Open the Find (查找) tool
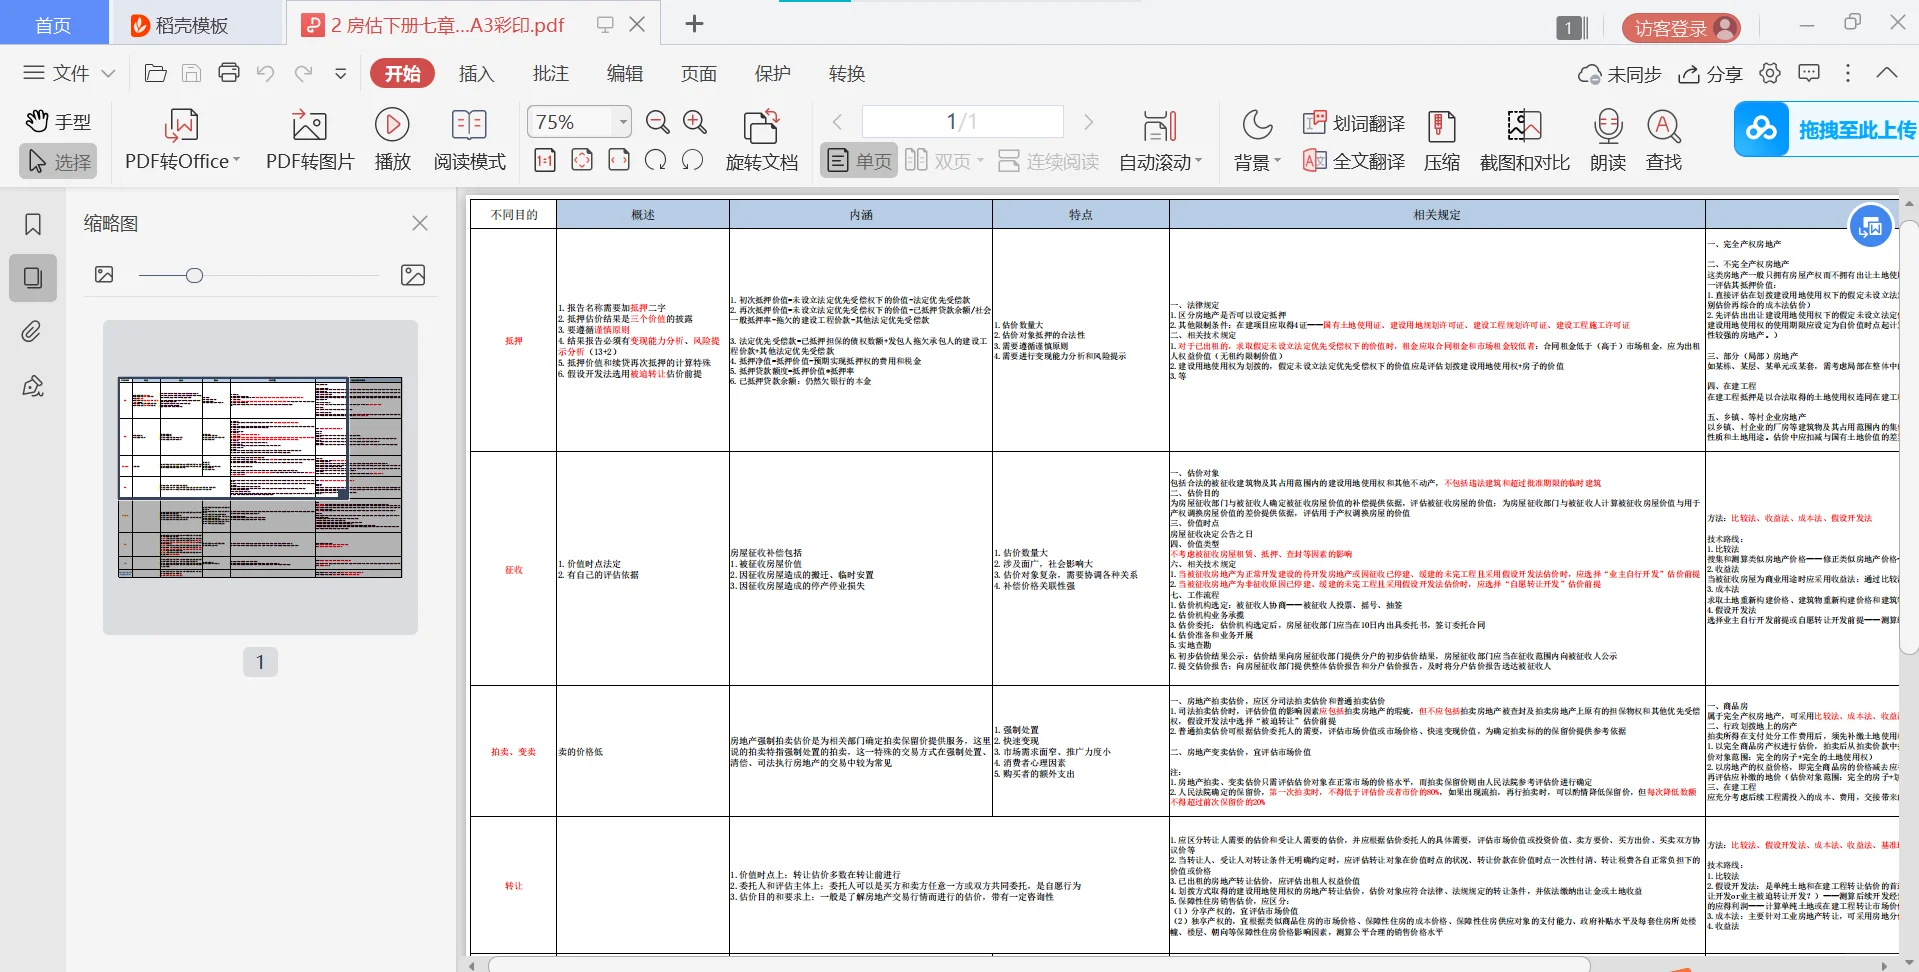 (1664, 141)
